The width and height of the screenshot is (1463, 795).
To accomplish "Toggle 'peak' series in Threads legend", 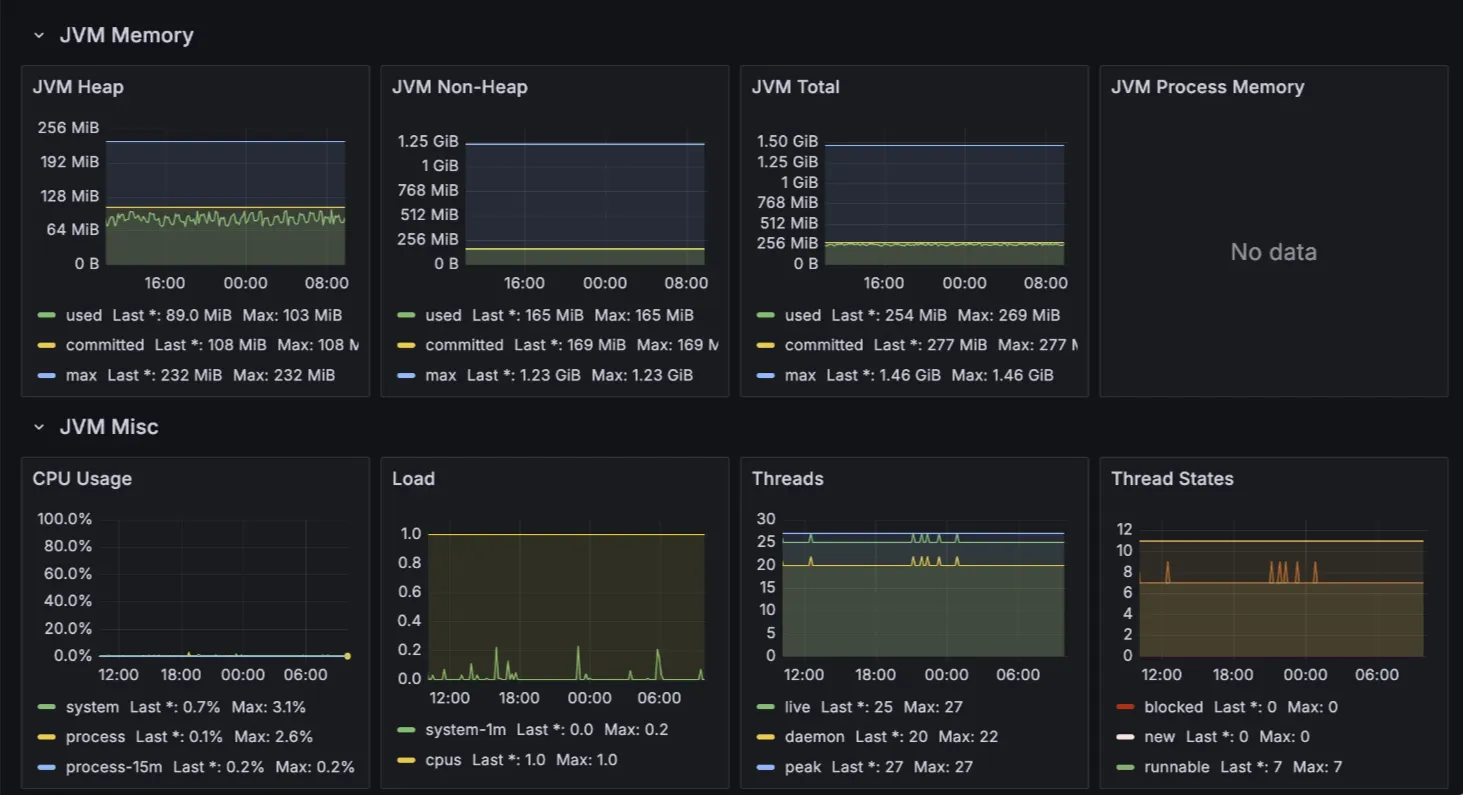I will (x=803, y=767).
